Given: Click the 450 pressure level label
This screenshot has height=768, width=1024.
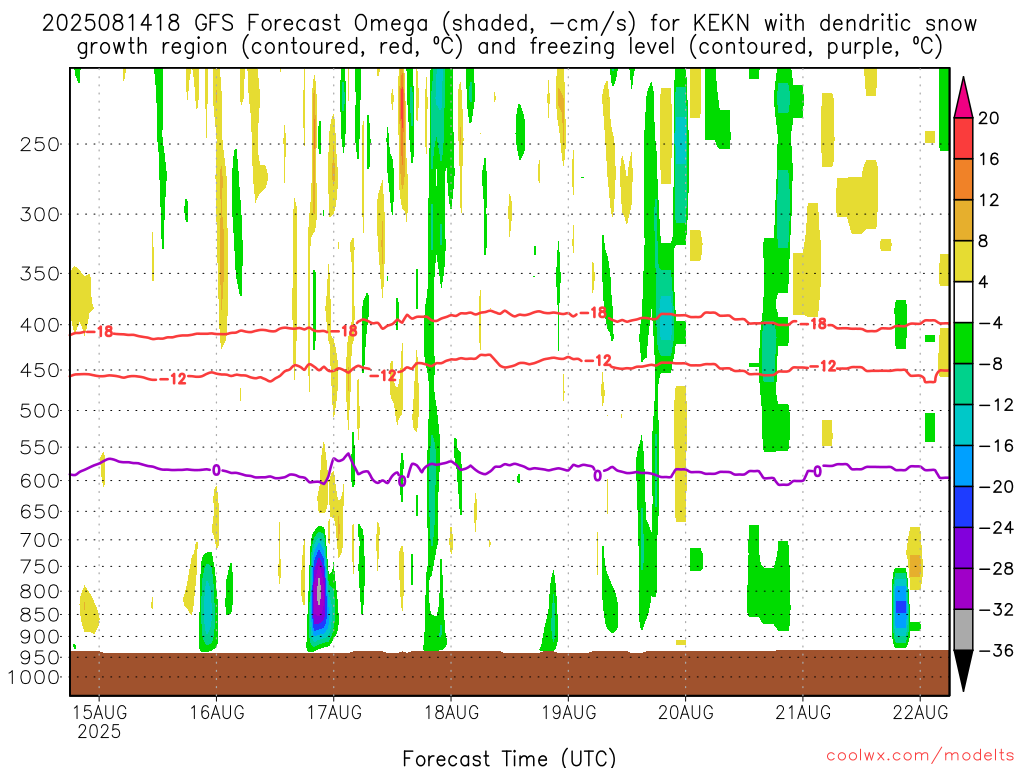Looking at the screenshot, I should tap(40, 370).
